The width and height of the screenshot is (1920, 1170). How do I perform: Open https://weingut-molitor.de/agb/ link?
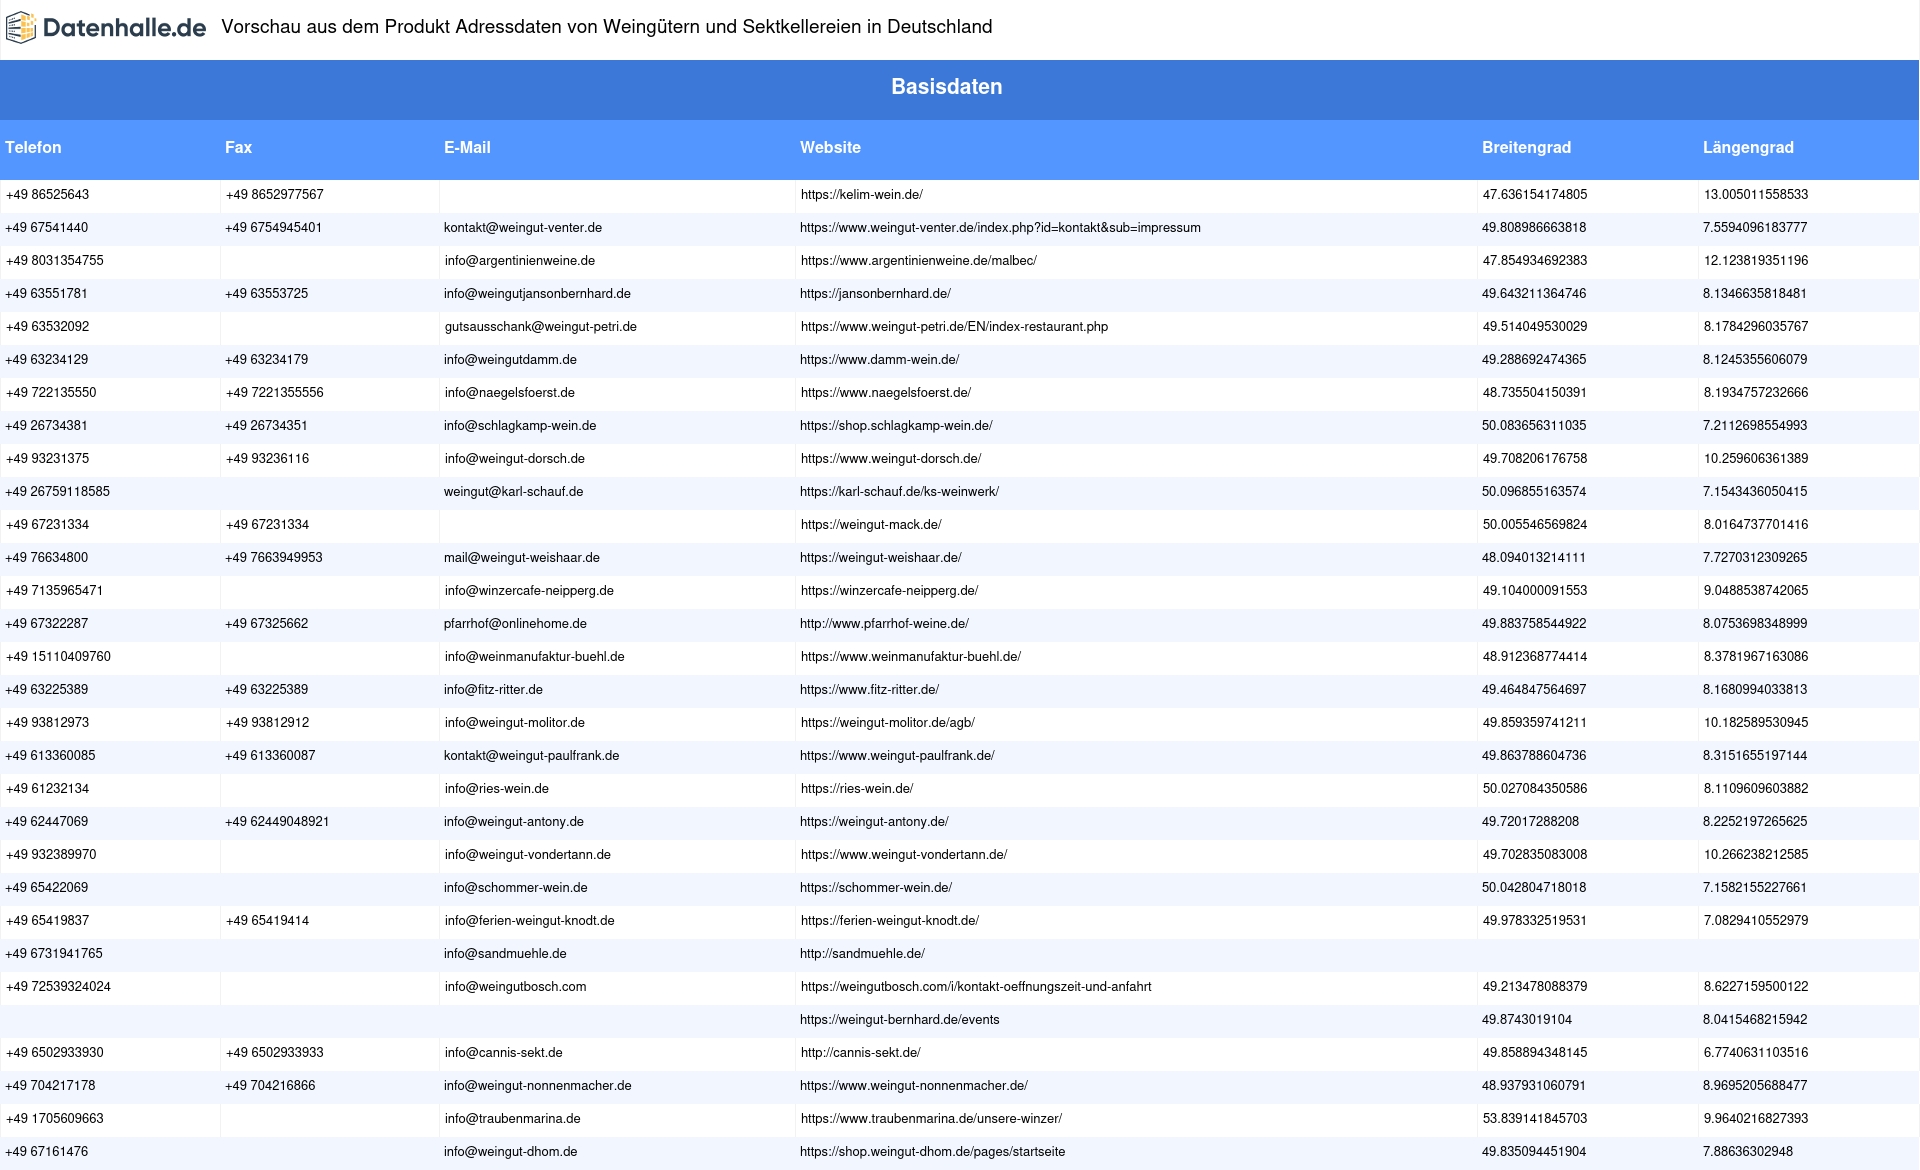pos(887,723)
